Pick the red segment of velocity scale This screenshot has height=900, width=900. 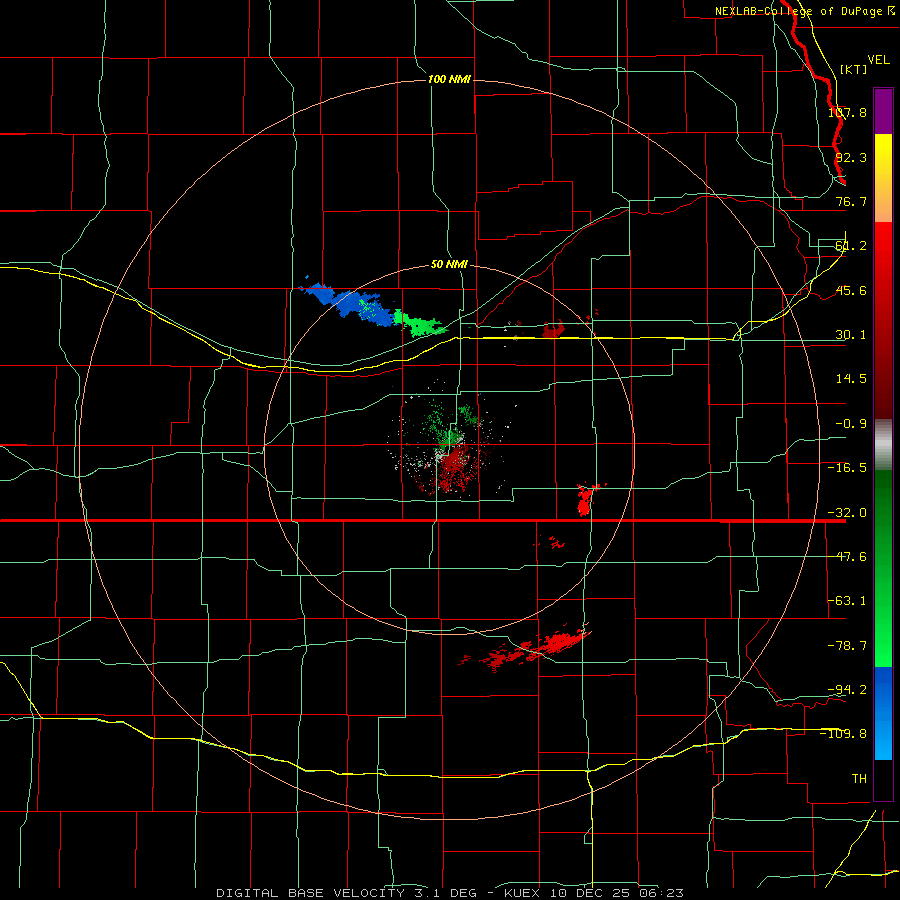883,320
